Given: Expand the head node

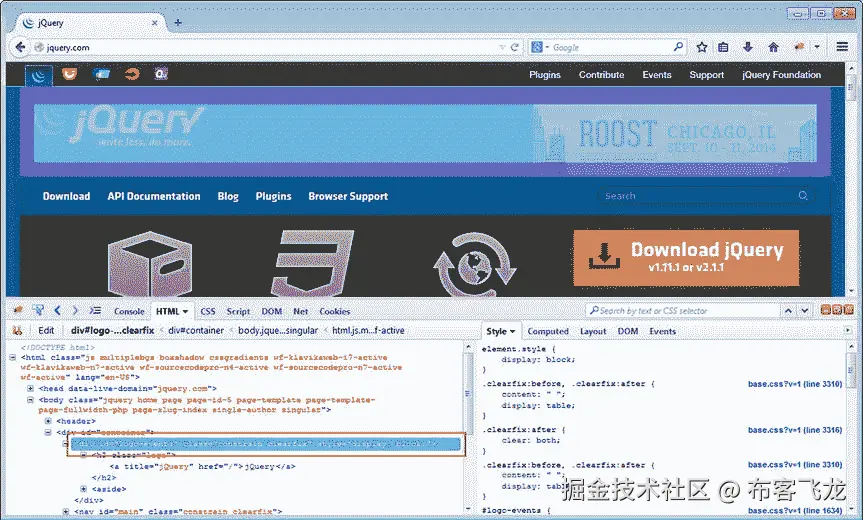Looking at the screenshot, I should pos(30,388).
